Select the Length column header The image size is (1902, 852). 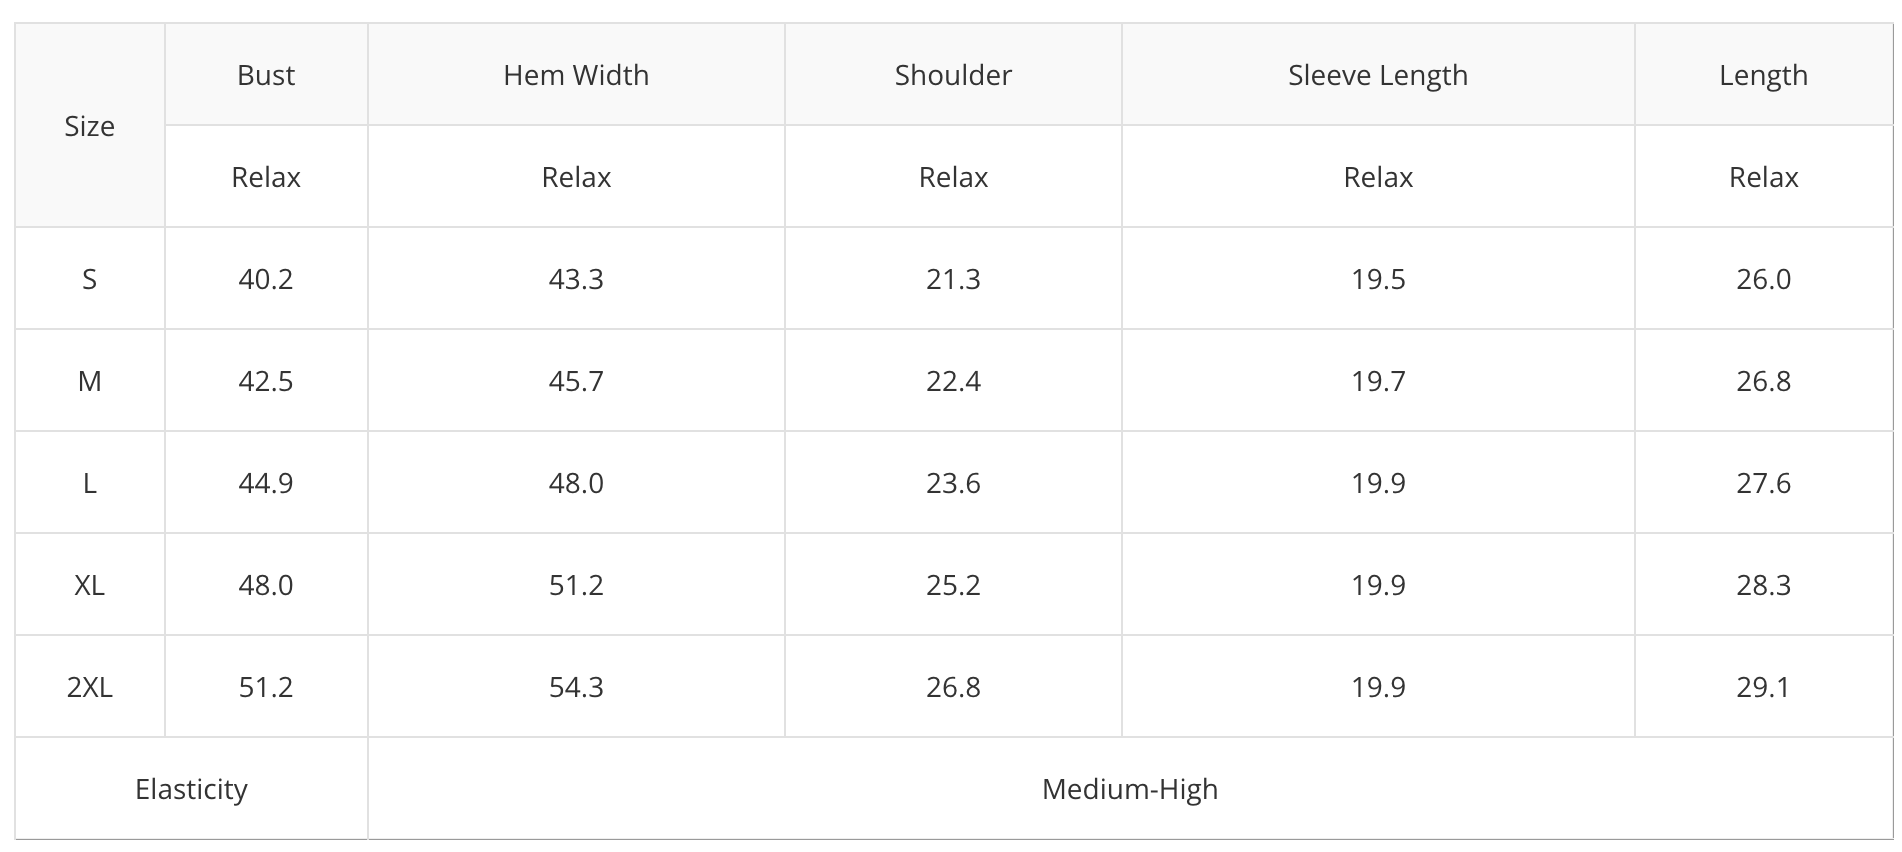[1763, 75]
